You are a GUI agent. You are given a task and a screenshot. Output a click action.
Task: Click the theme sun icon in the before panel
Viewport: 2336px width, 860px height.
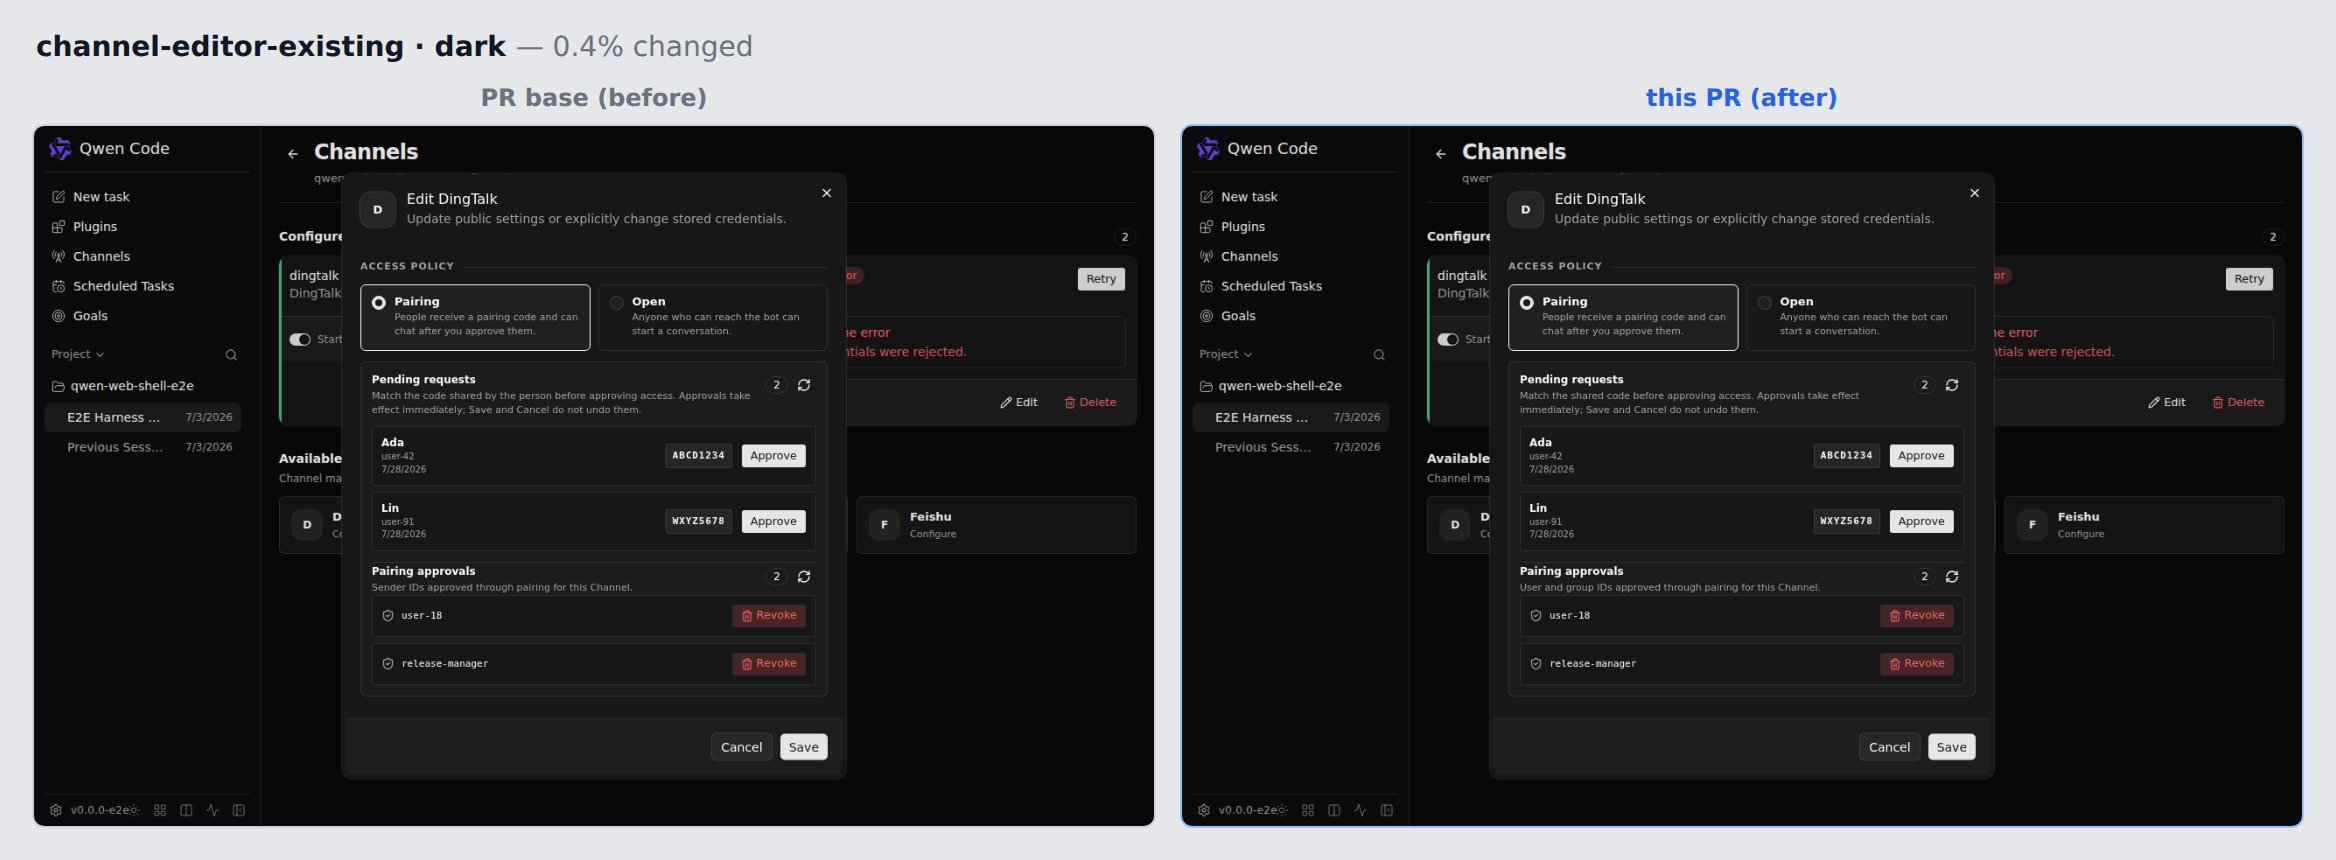tap(134, 810)
